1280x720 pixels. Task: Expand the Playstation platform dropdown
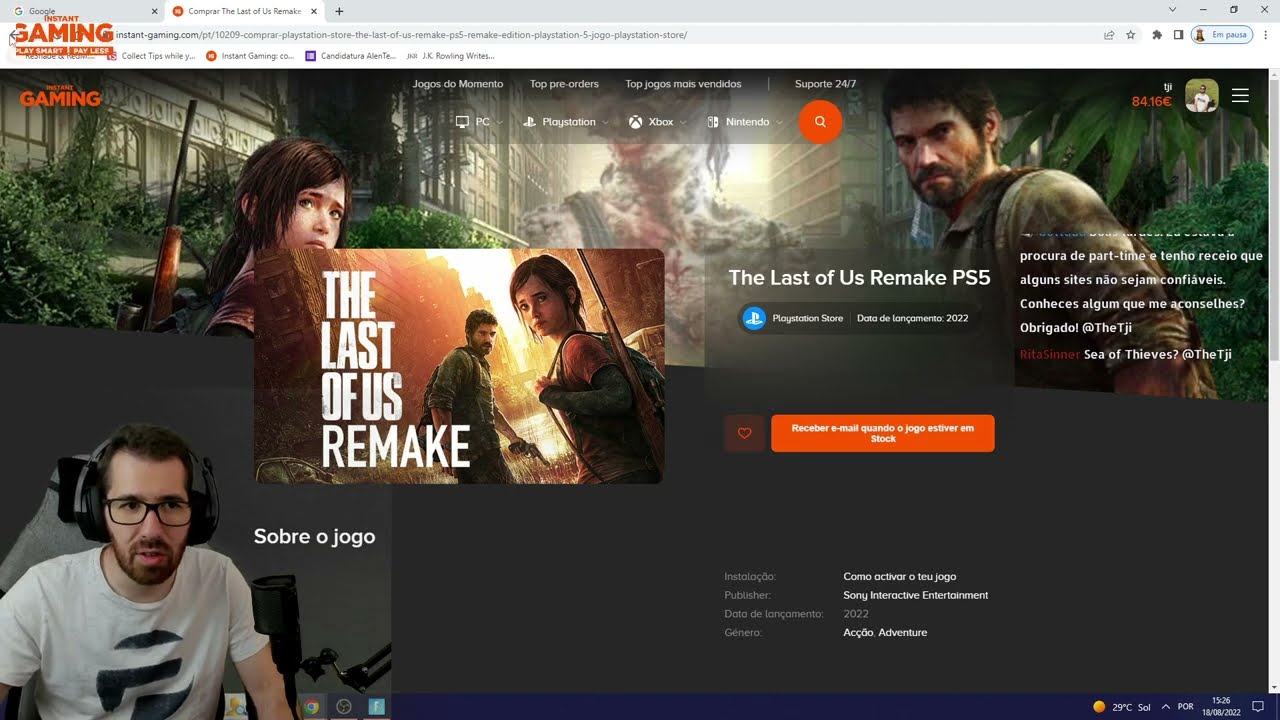565,122
